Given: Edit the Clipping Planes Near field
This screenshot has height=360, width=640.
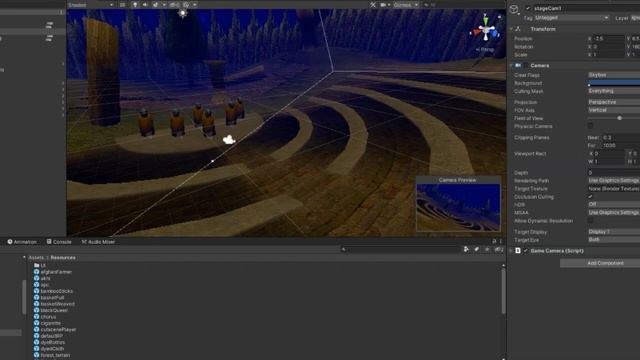Looking at the screenshot, I should 621,138.
